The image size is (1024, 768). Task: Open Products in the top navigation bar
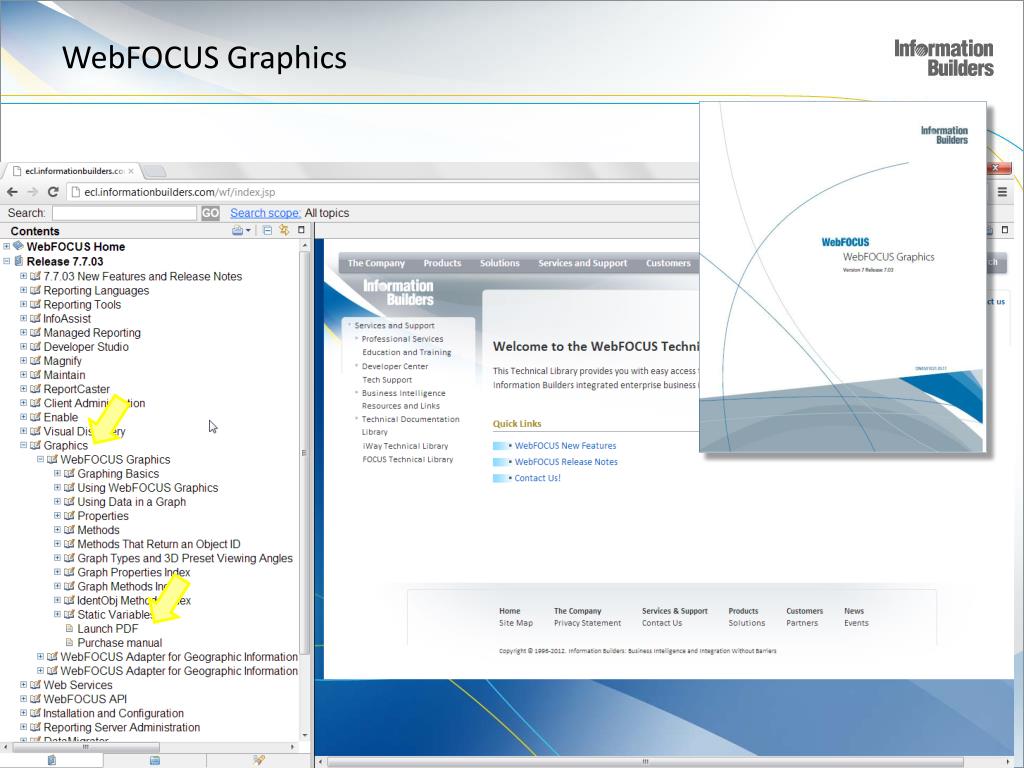442,263
